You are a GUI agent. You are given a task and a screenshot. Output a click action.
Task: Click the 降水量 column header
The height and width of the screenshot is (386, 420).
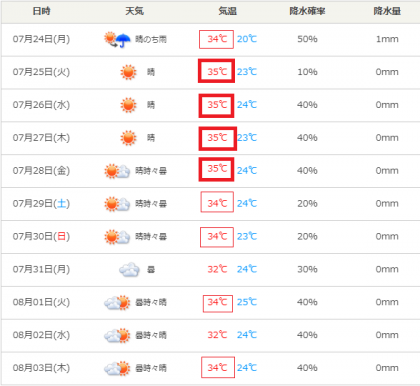coord(387,11)
